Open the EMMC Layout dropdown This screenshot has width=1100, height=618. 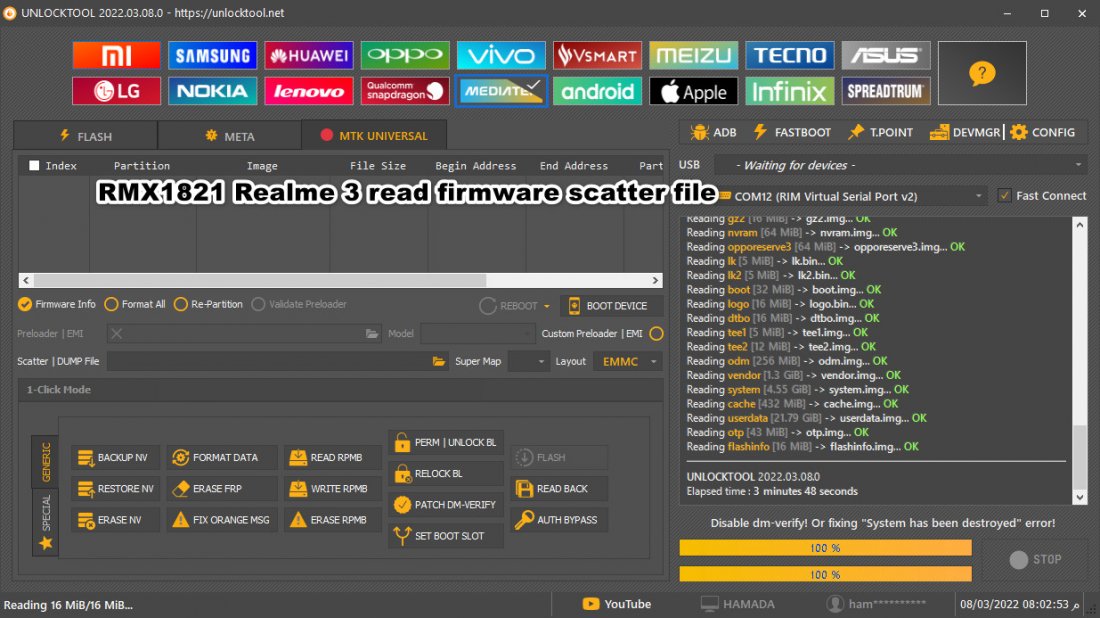(x=627, y=361)
